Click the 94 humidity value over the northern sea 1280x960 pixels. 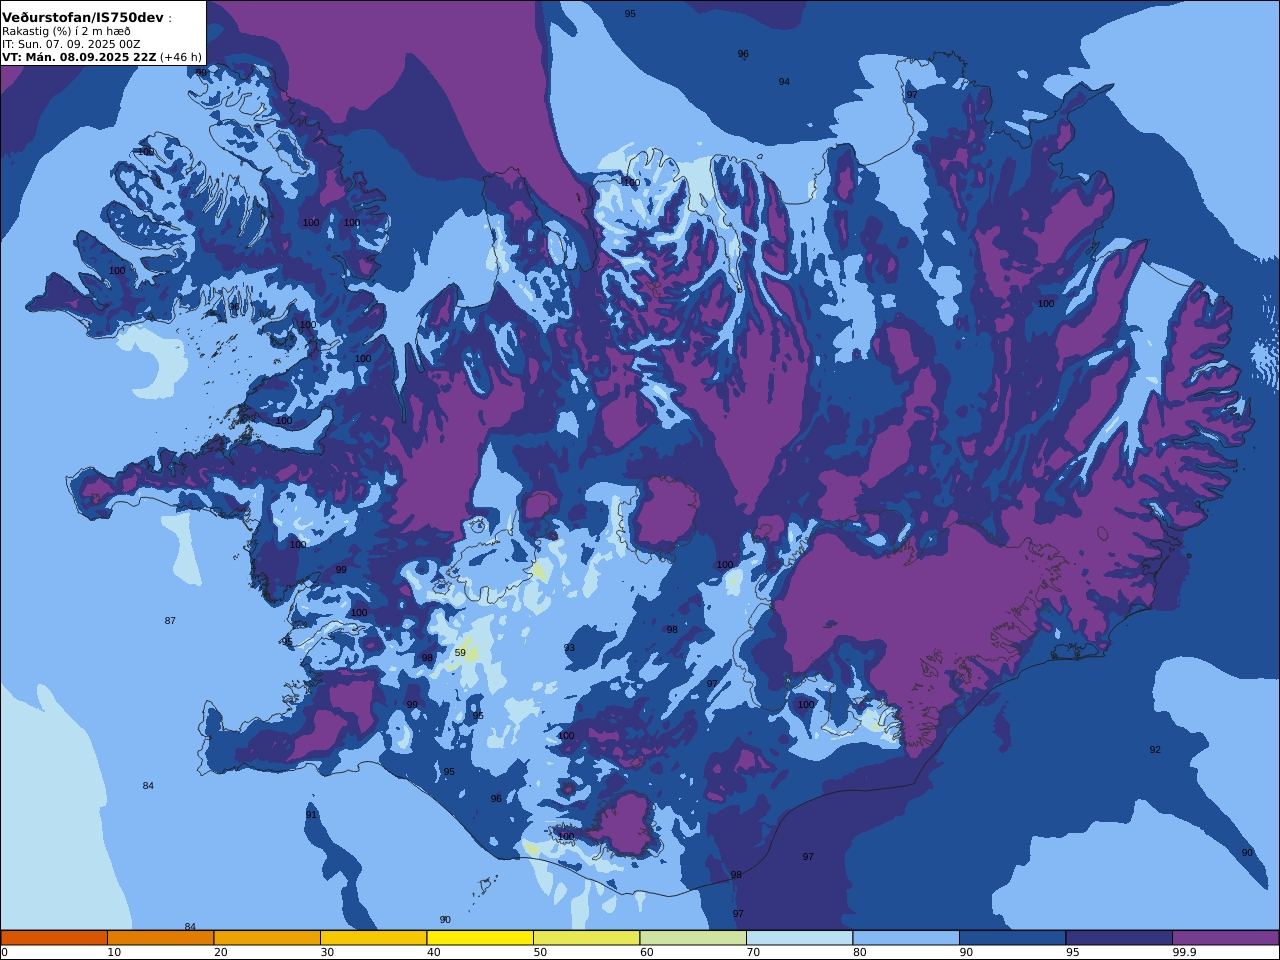click(x=784, y=82)
